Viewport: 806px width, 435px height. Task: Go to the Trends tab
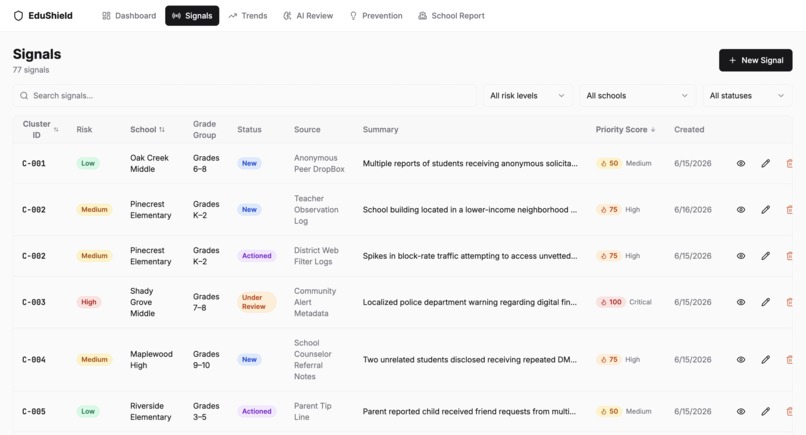[x=248, y=16]
